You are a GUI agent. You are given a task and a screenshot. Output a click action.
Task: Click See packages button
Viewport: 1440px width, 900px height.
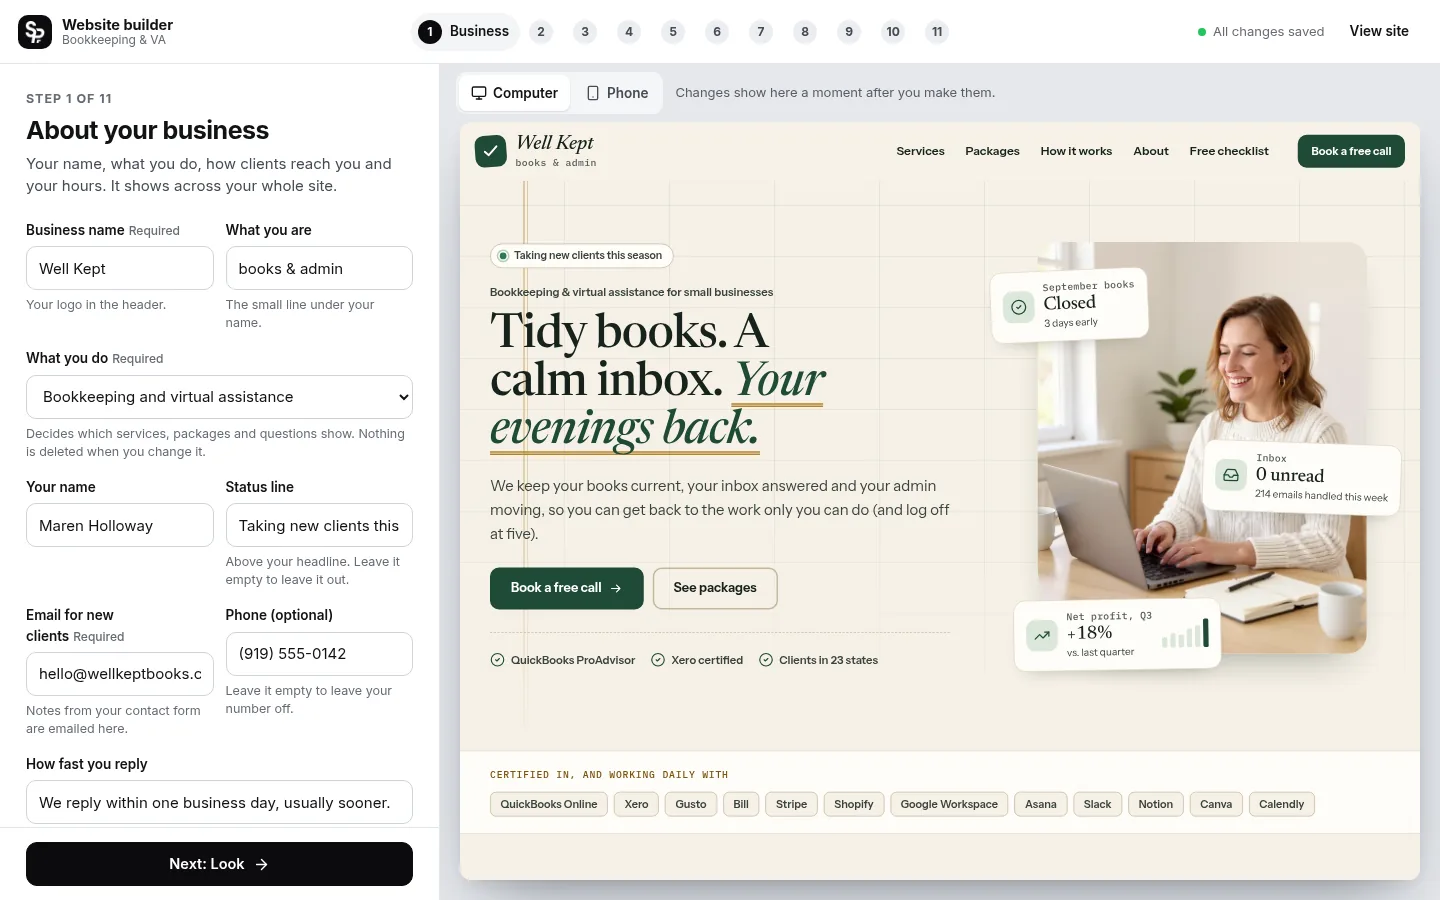pos(715,588)
